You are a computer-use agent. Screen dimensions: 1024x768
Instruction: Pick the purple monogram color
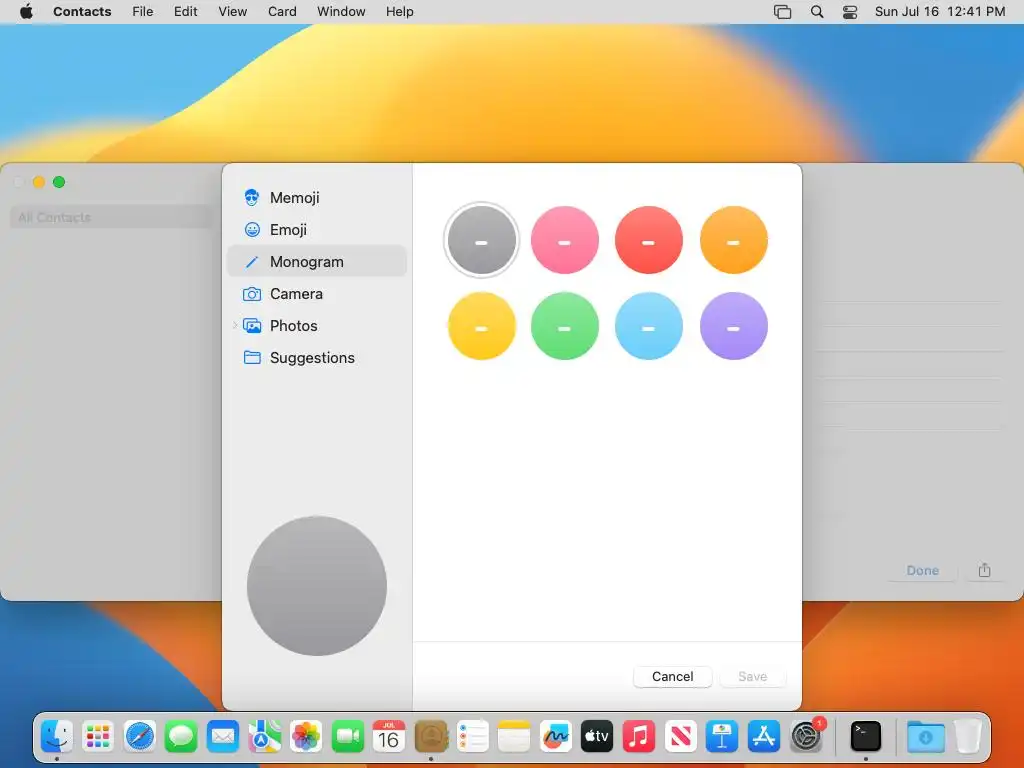click(x=733, y=326)
